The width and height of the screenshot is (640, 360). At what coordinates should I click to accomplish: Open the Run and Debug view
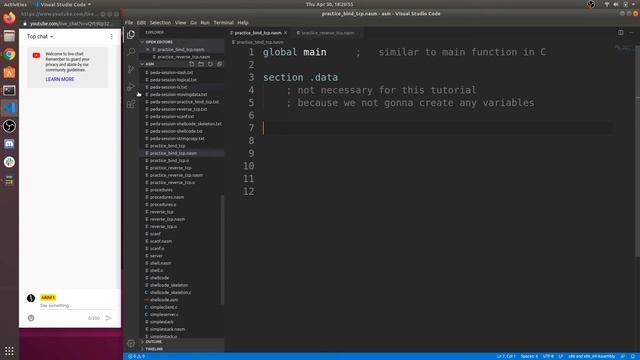coord(131,87)
